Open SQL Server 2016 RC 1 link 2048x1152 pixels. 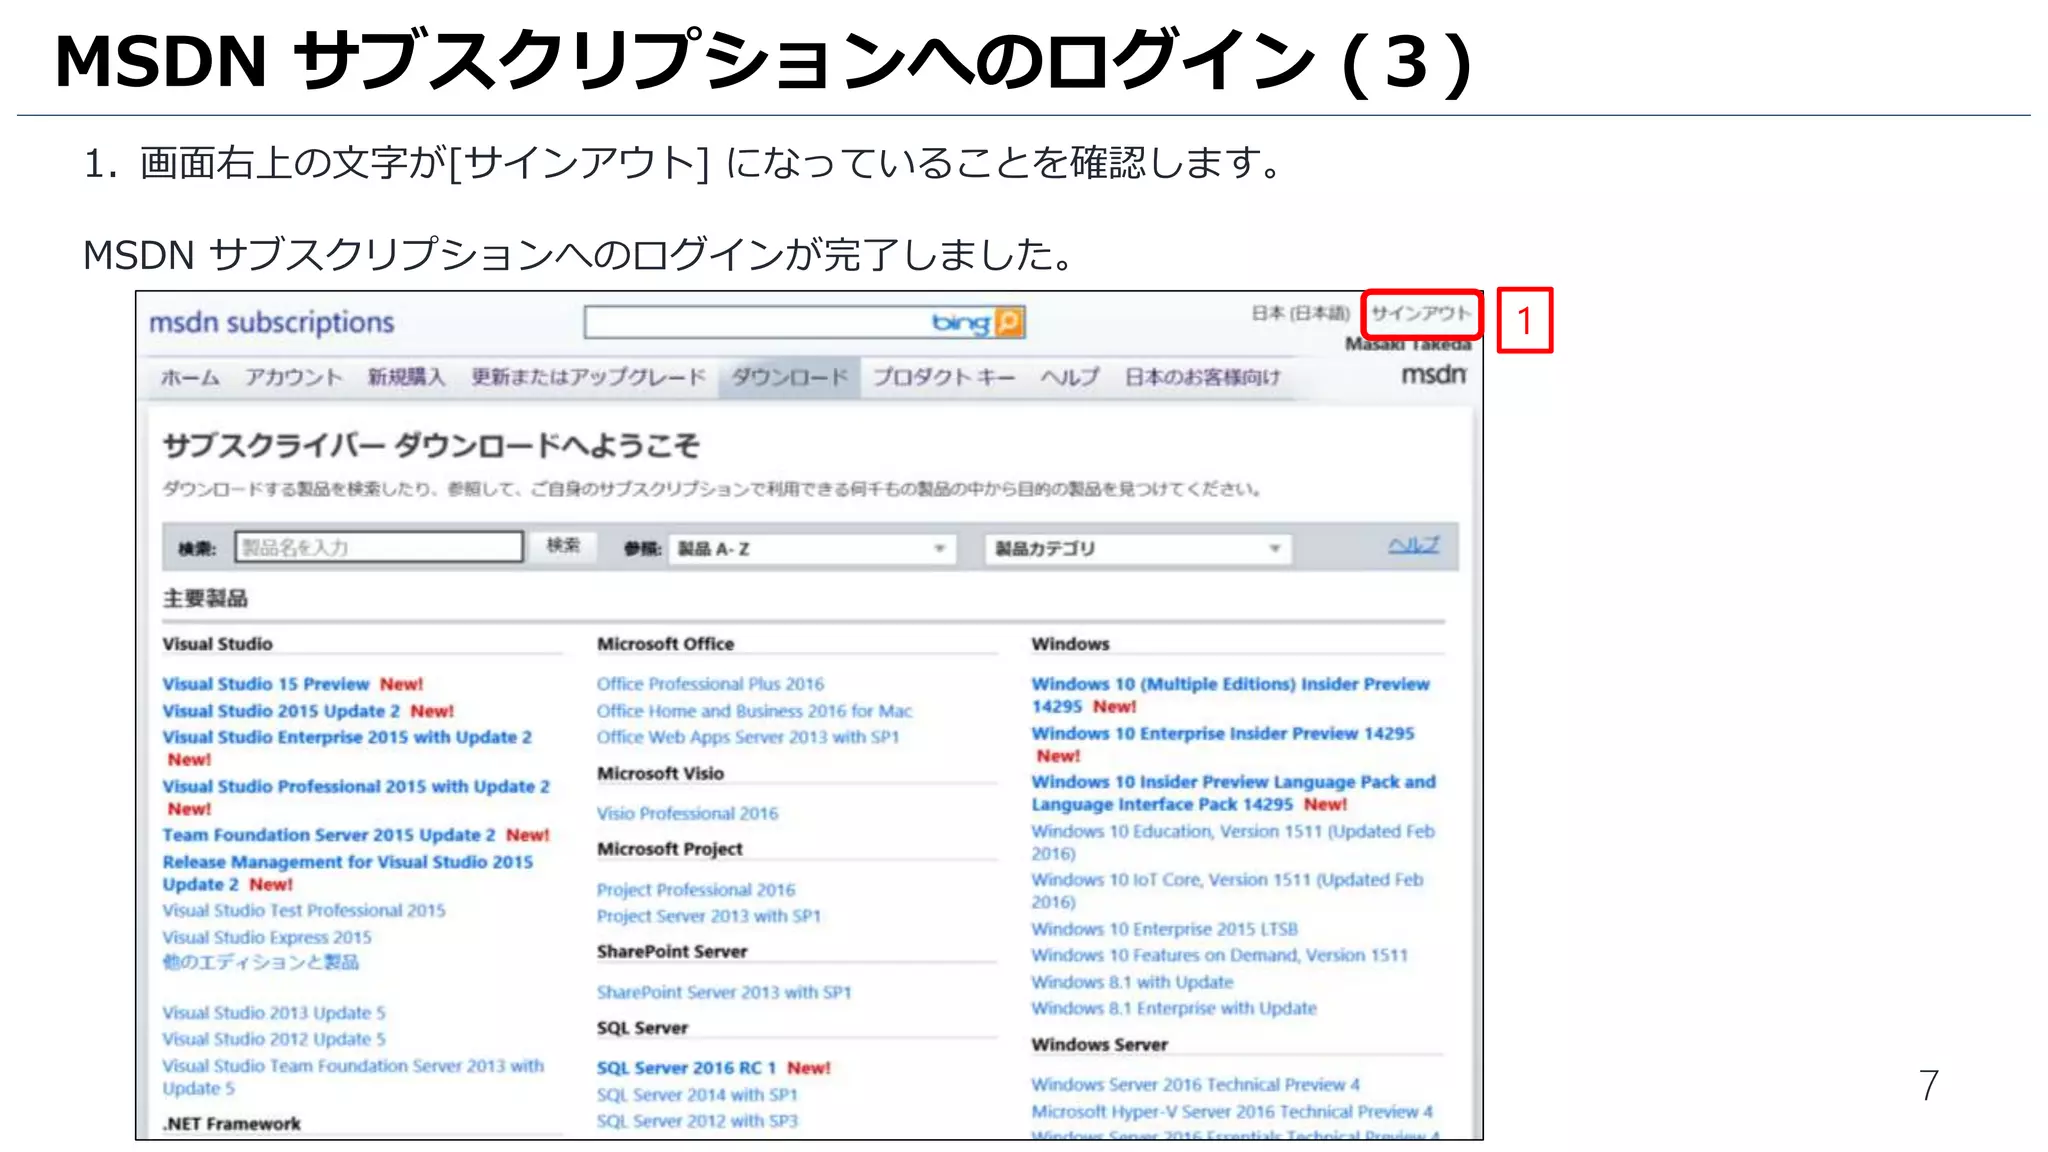point(686,1068)
